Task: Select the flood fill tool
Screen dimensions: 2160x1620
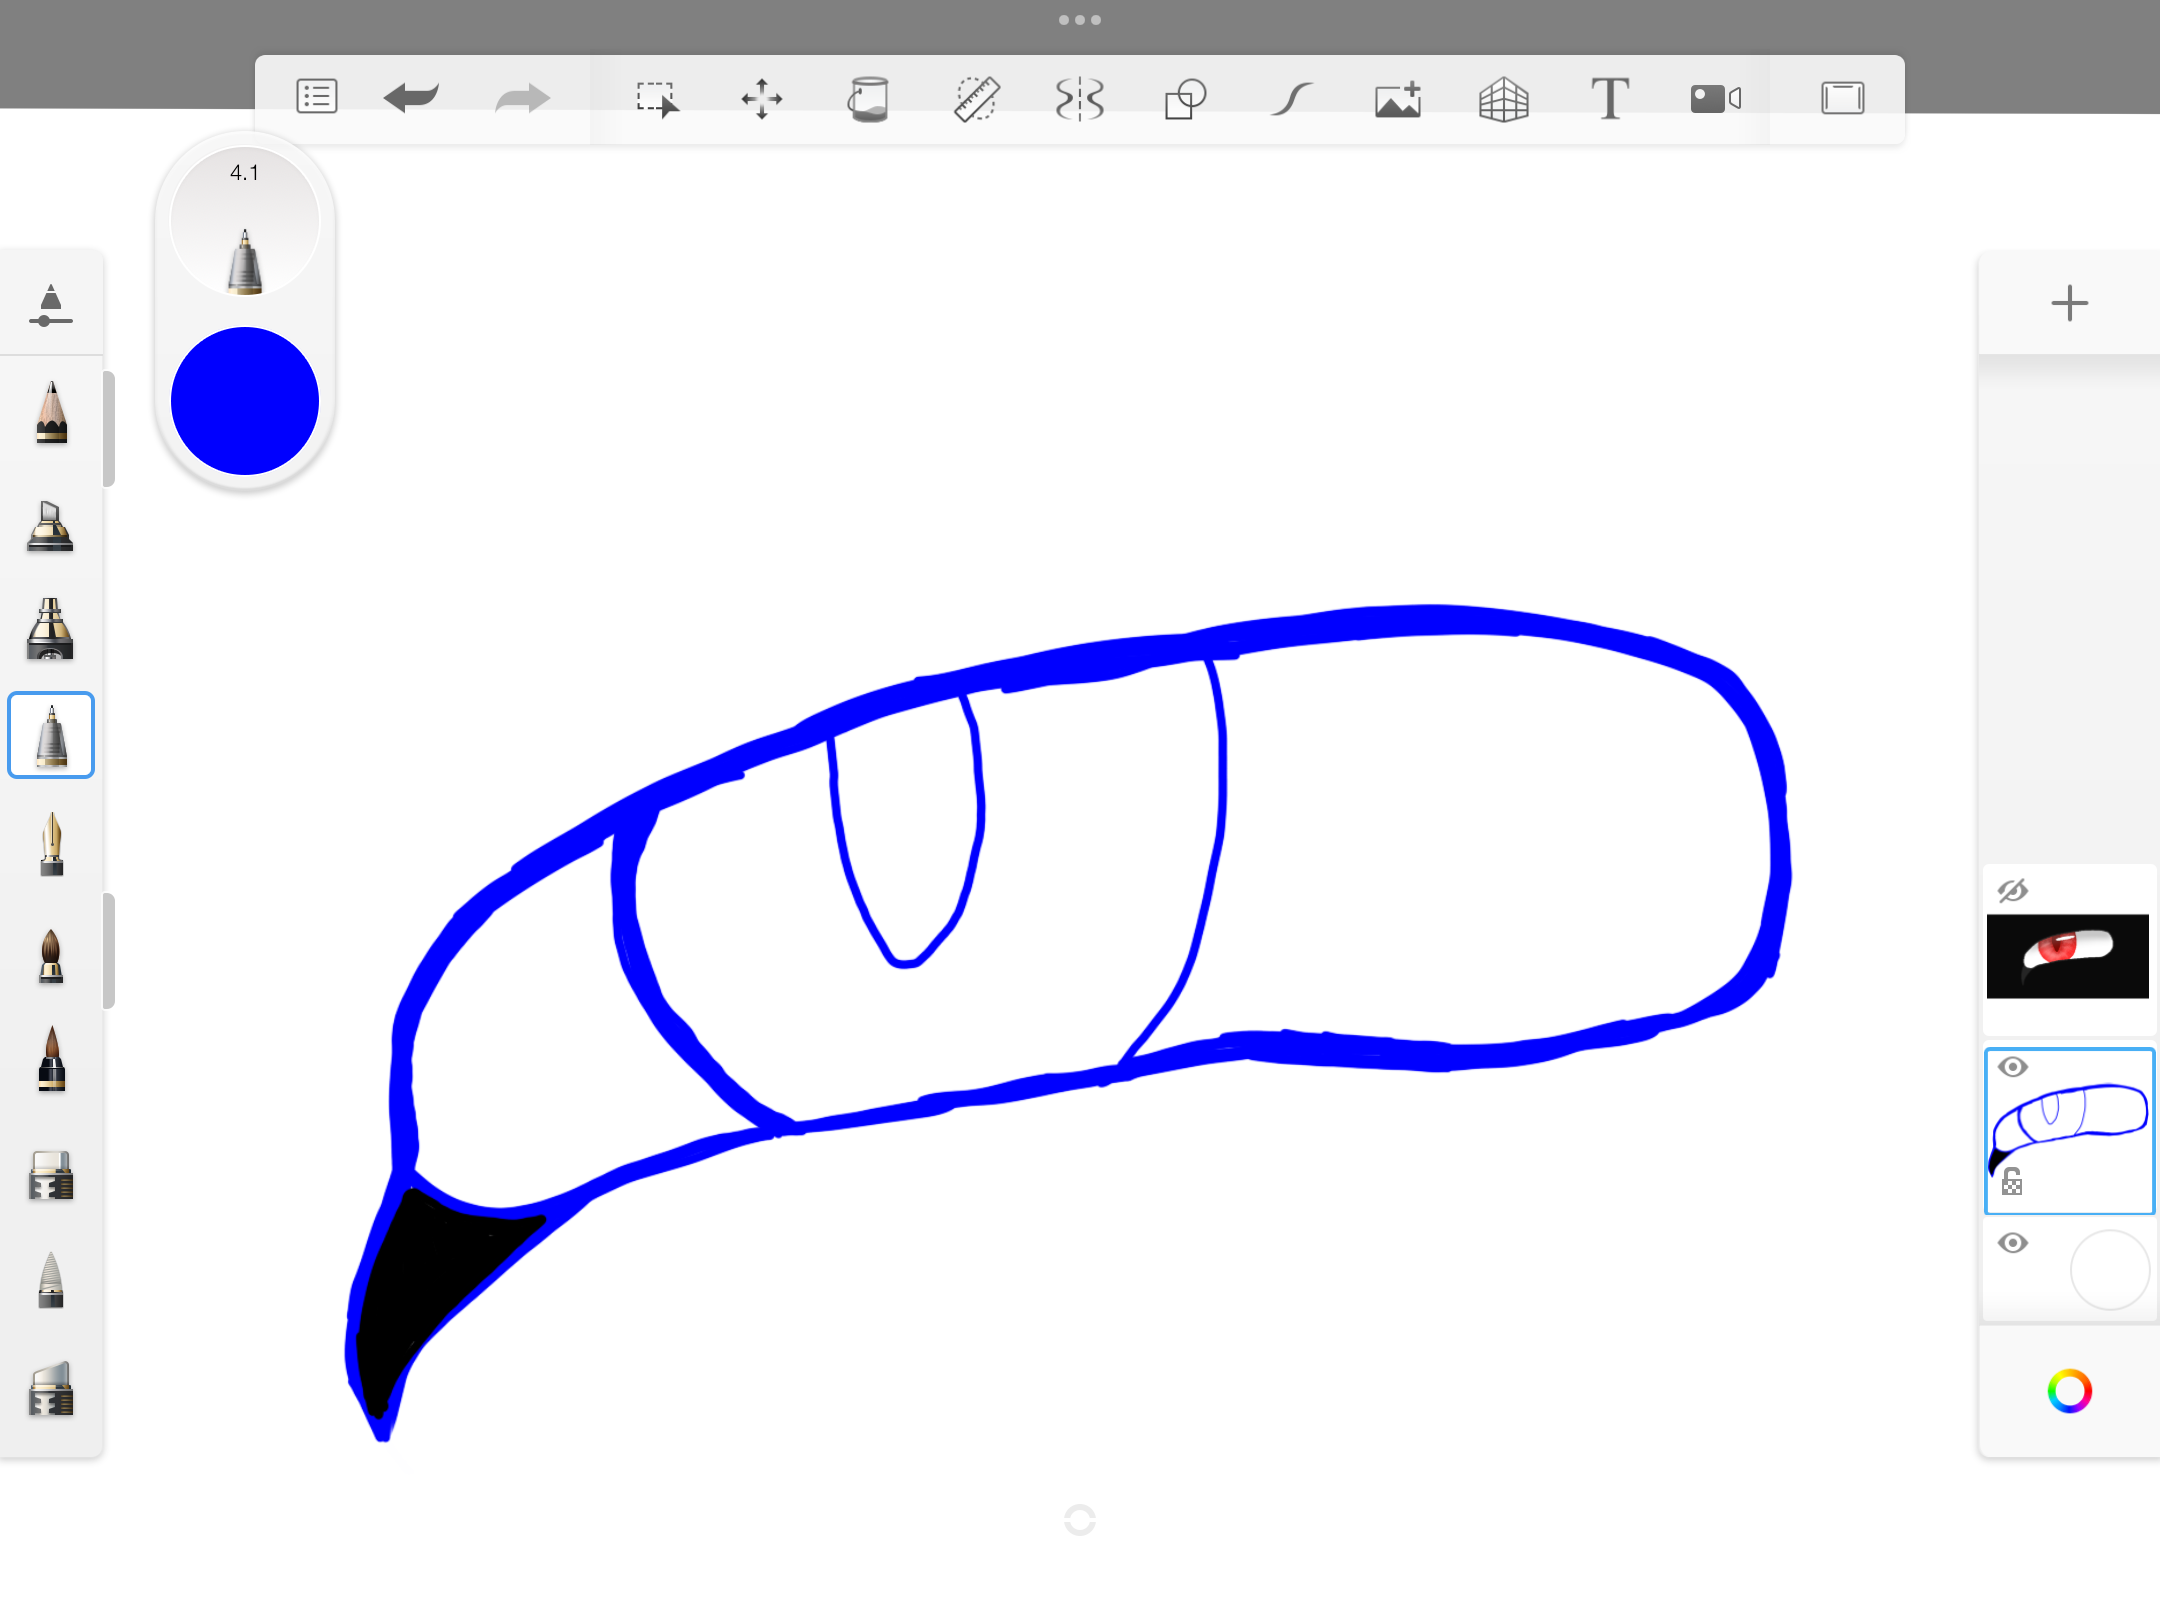Action: [869, 98]
